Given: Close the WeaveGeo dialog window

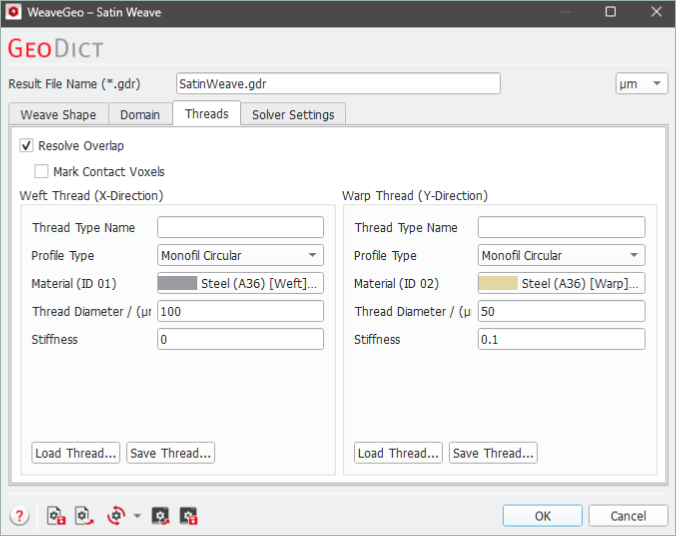Looking at the screenshot, I should click(x=656, y=12).
